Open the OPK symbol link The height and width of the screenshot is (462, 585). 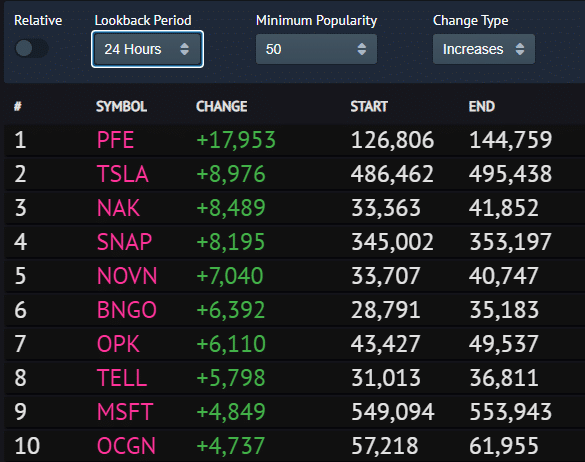(x=118, y=344)
